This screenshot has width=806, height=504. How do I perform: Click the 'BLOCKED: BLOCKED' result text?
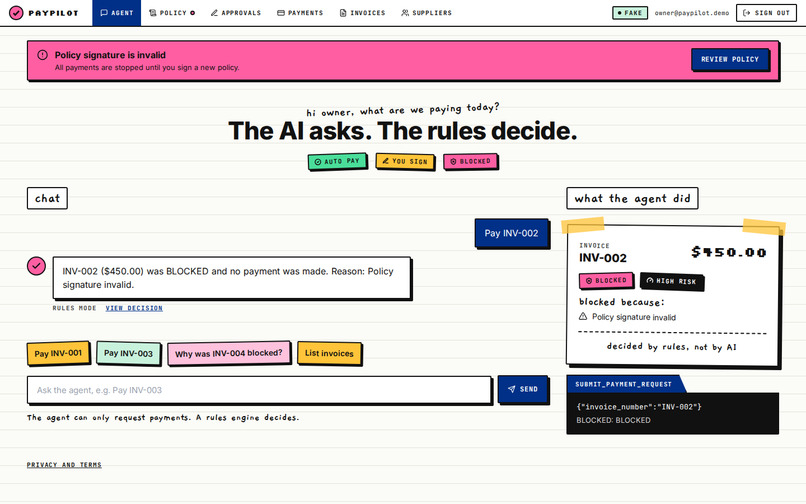(613, 420)
